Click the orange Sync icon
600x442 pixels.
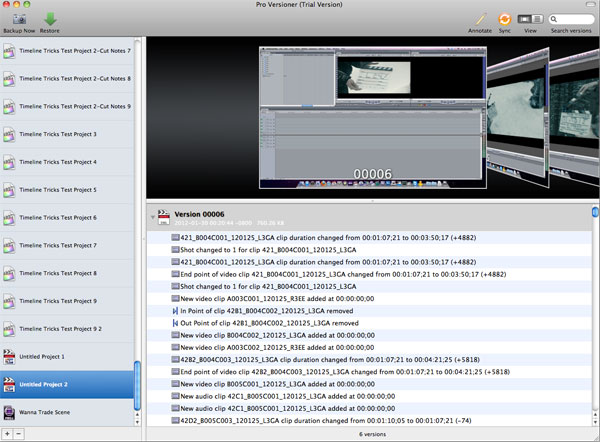[x=504, y=19]
